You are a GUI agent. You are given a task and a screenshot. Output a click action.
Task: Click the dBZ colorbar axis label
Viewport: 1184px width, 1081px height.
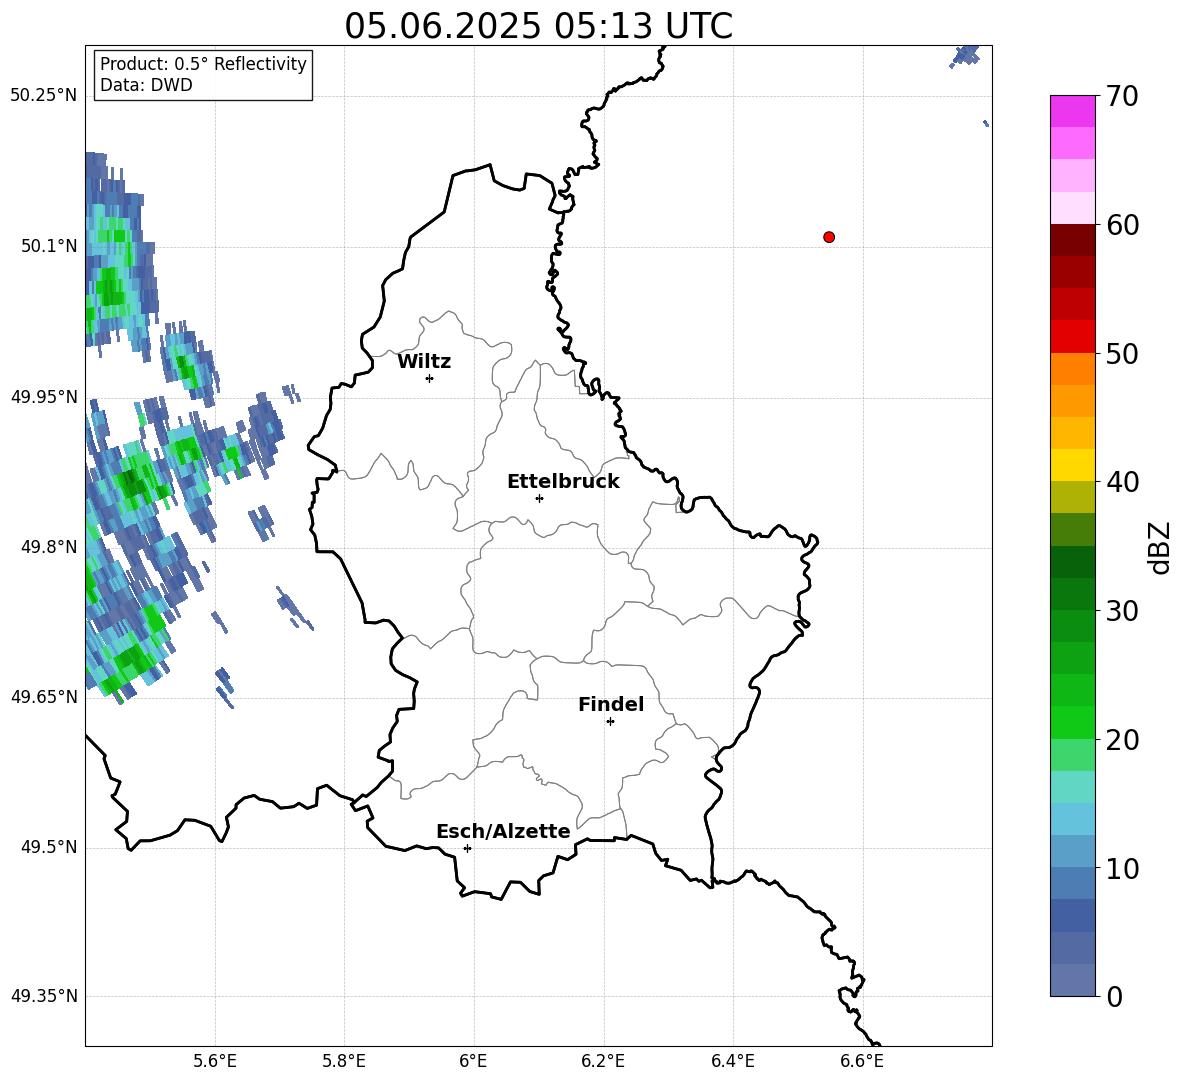point(1161,547)
